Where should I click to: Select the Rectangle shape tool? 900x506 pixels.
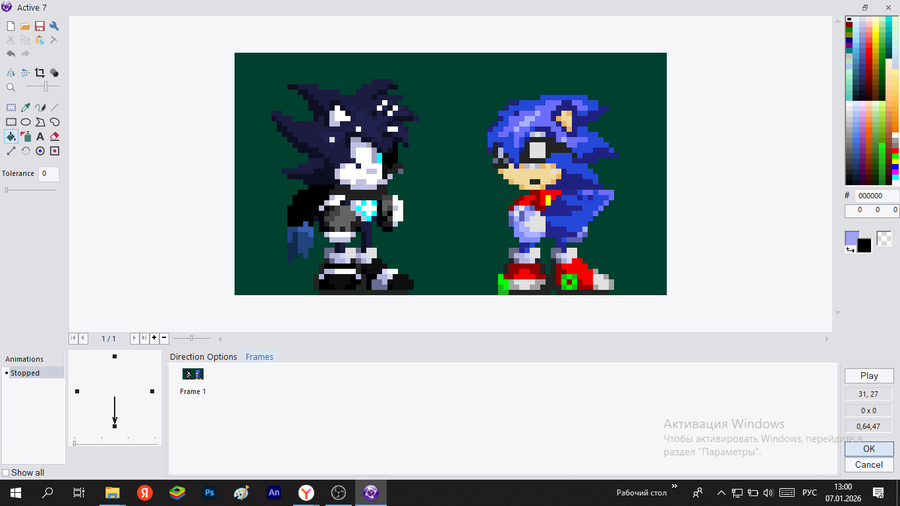(11, 122)
